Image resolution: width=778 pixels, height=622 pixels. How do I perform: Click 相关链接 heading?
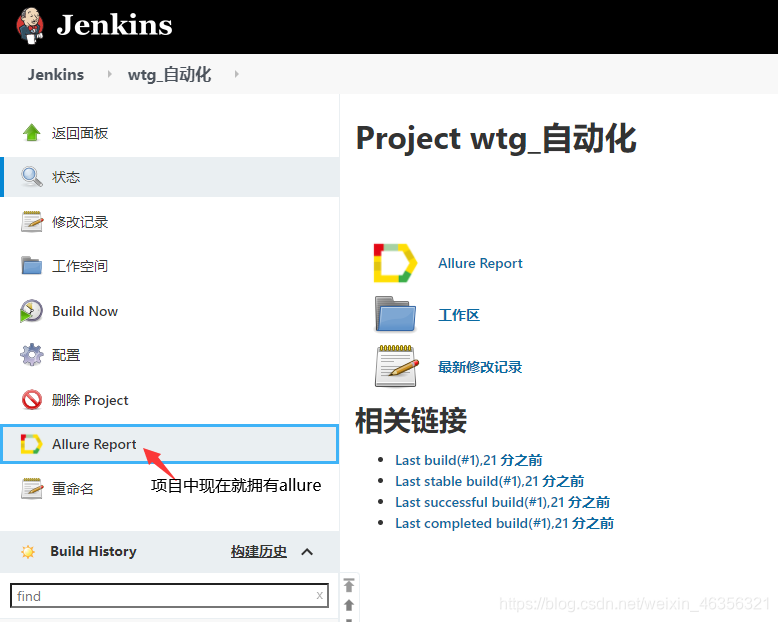tap(411, 421)
